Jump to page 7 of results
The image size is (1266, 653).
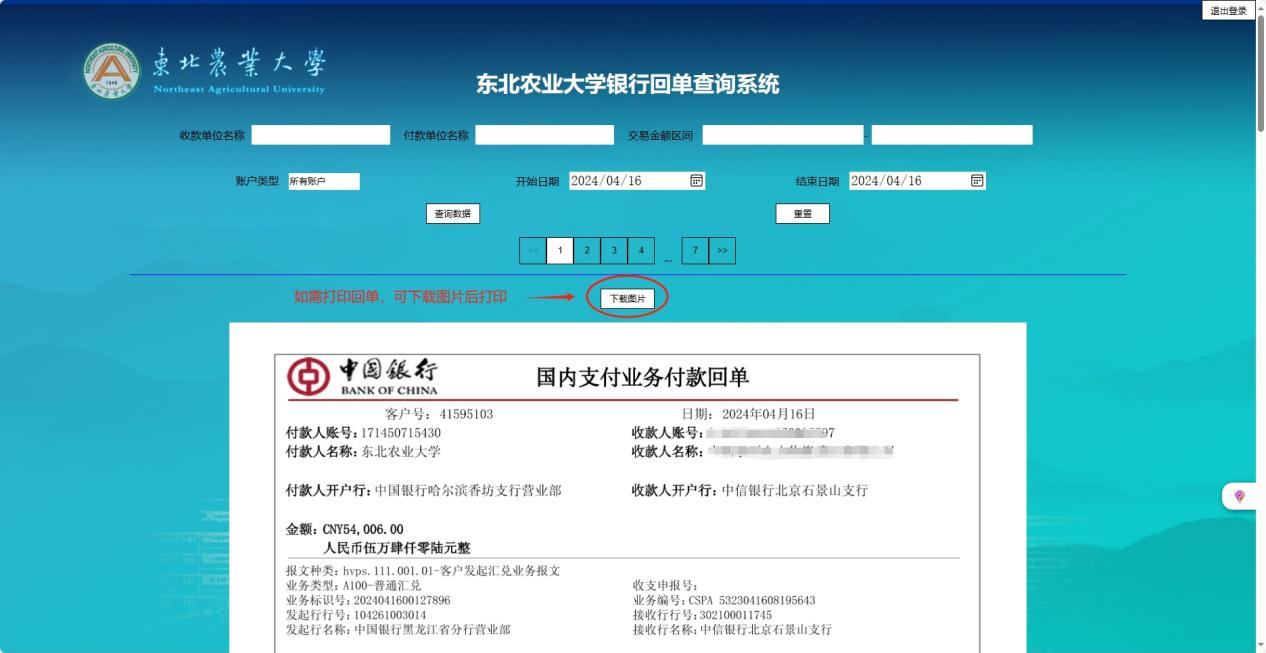click(x=695, y=251)
